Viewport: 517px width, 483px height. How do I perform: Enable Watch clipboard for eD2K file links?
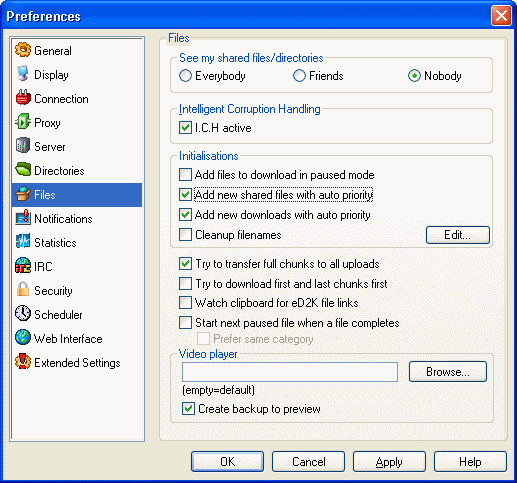[x=185, y=303]
